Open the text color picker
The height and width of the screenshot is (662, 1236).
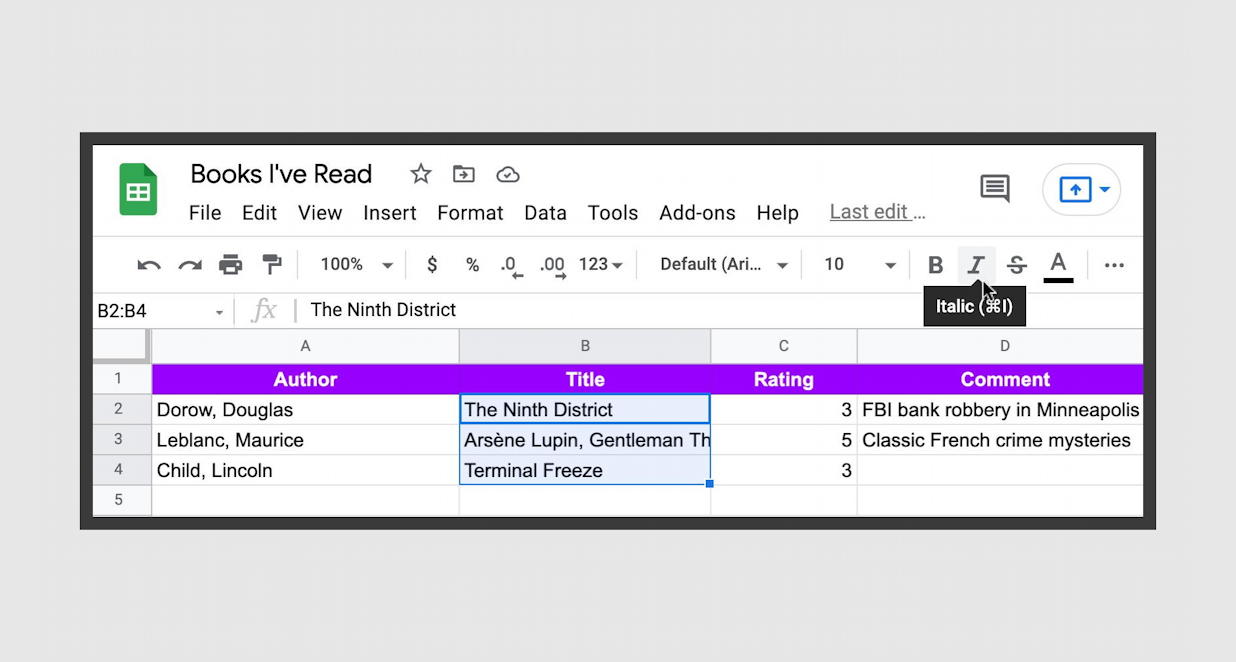pos(1058,264)
